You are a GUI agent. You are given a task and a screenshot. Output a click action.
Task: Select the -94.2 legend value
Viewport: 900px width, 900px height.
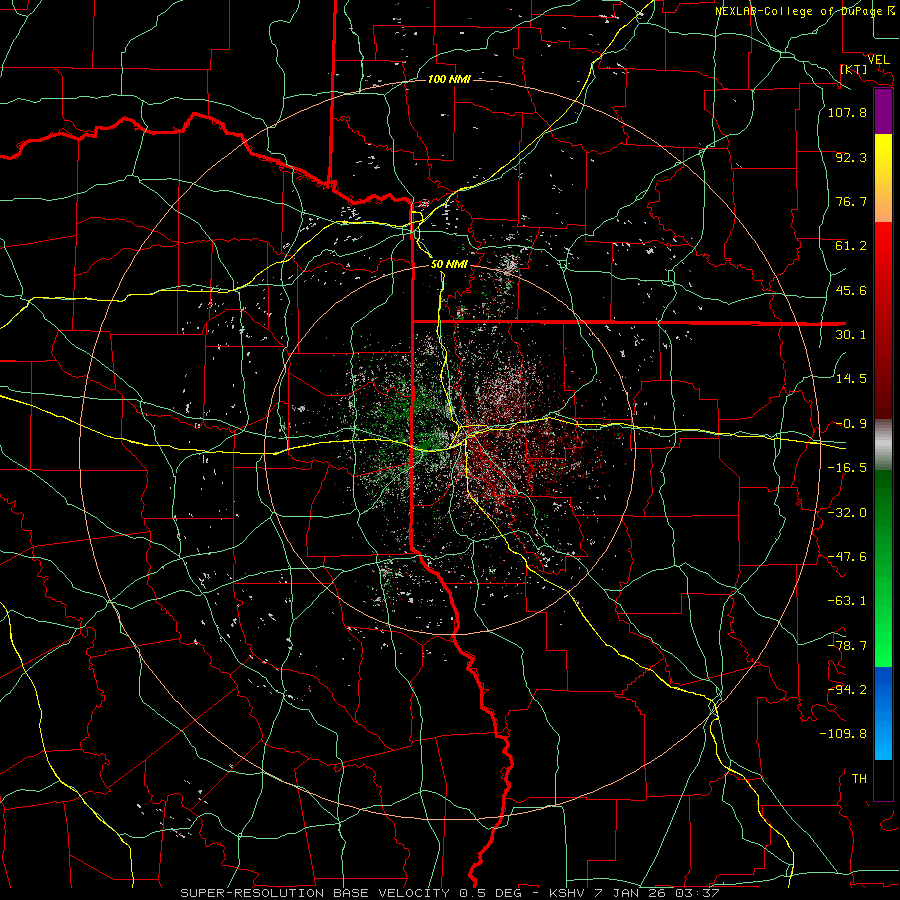(x=847, y=690)
